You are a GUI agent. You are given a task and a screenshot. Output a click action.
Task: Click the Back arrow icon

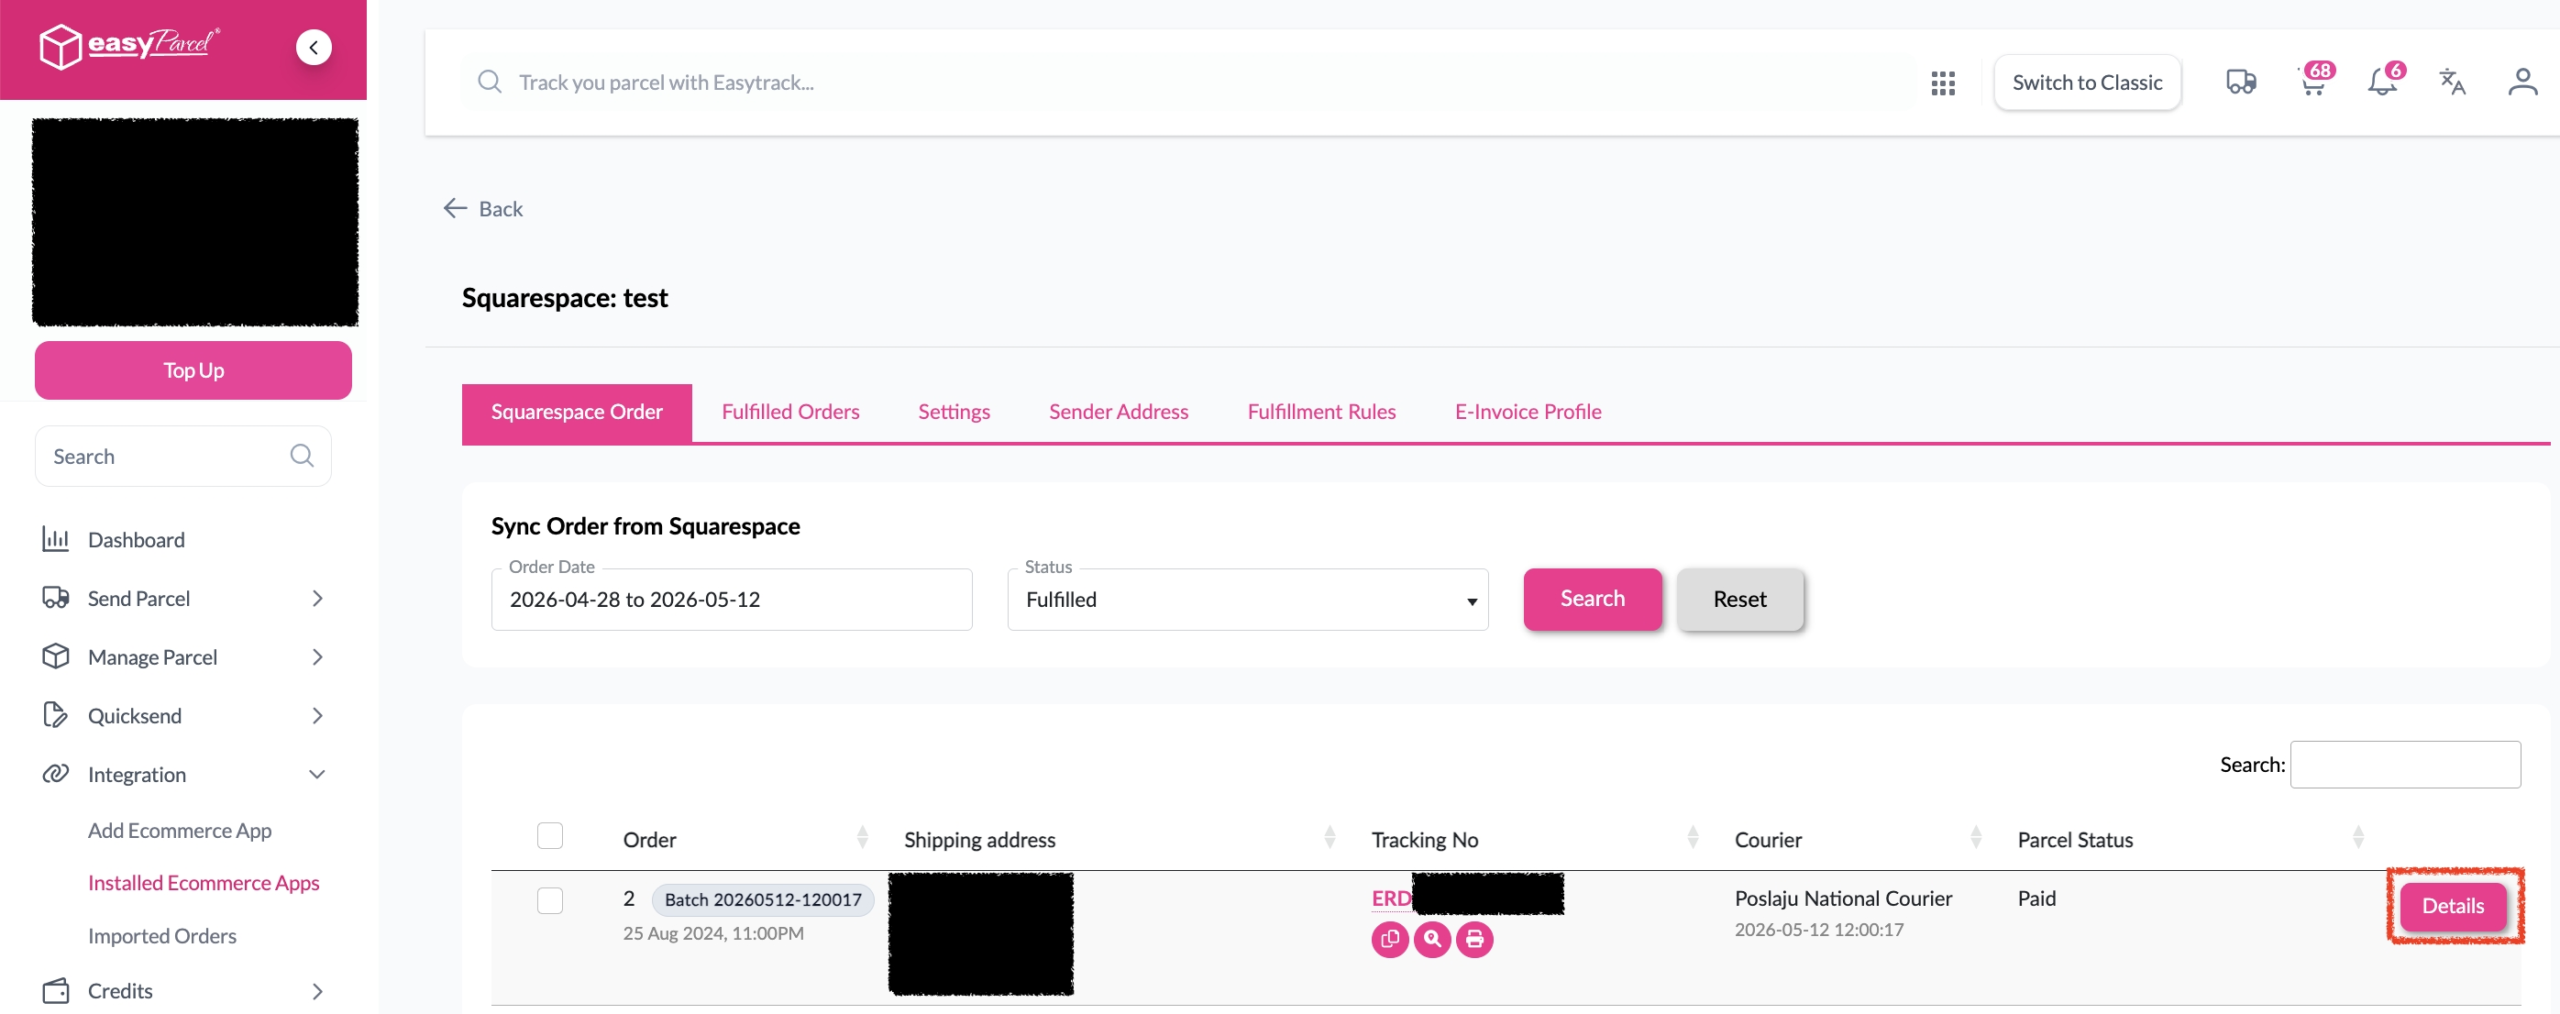tap(455, 208)
